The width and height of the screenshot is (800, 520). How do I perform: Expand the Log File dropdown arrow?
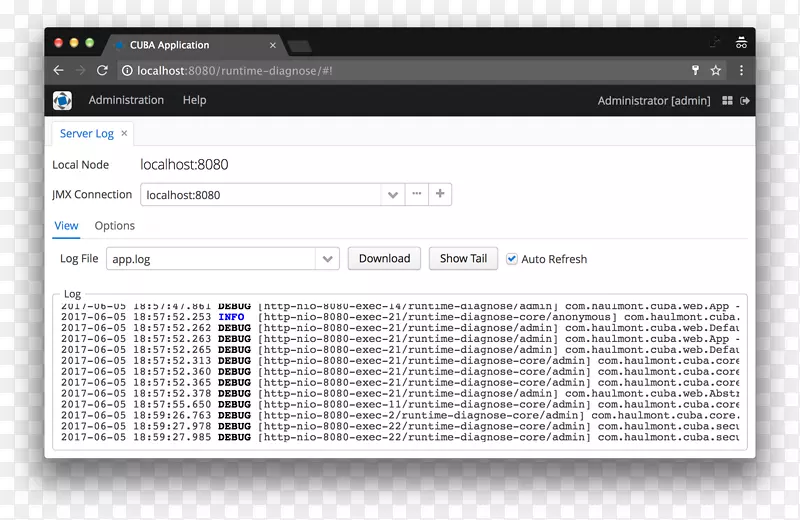(327, 259)
